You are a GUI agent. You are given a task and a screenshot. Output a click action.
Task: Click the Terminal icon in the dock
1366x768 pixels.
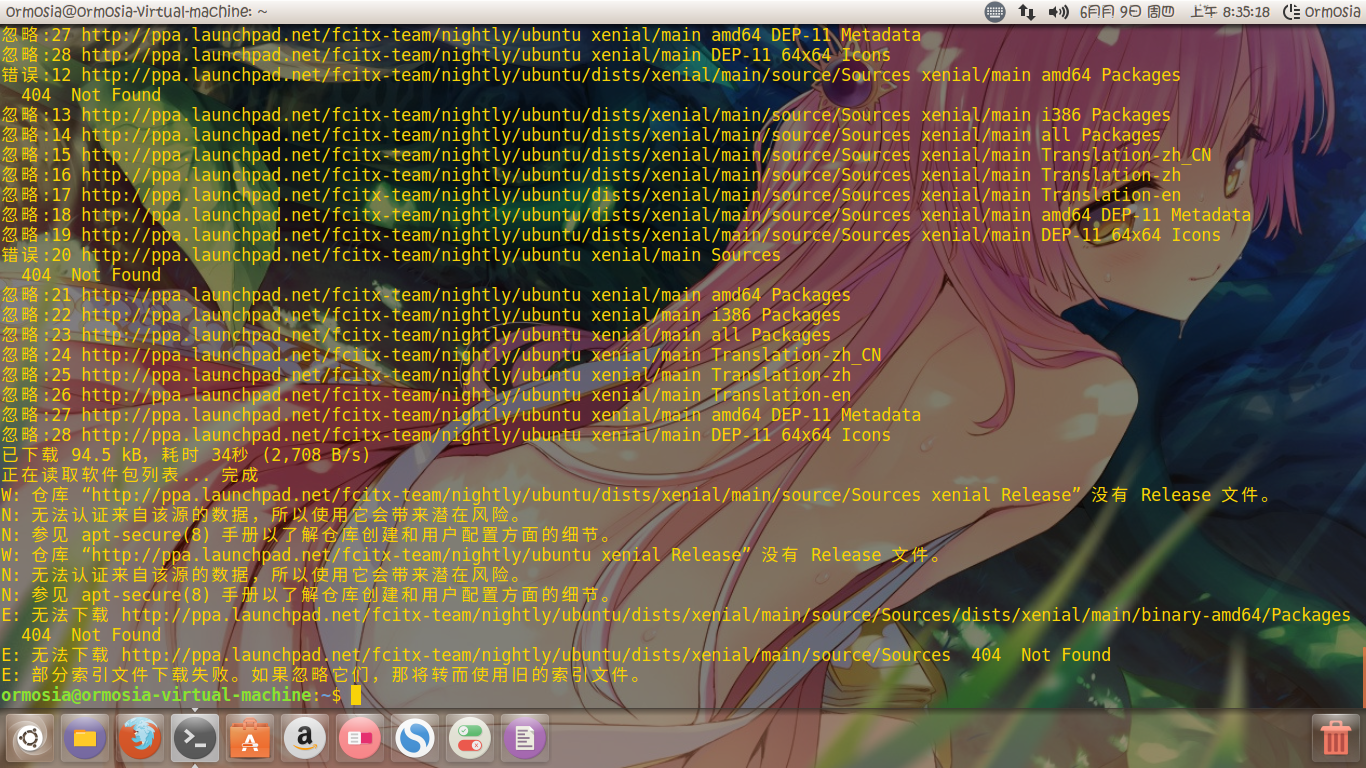pos(195,739)
